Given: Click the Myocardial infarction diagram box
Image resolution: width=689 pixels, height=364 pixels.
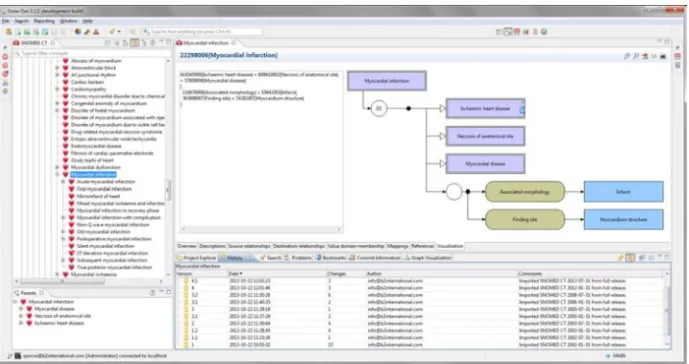Looking at the screenshot, I should (x=387, y=81).
